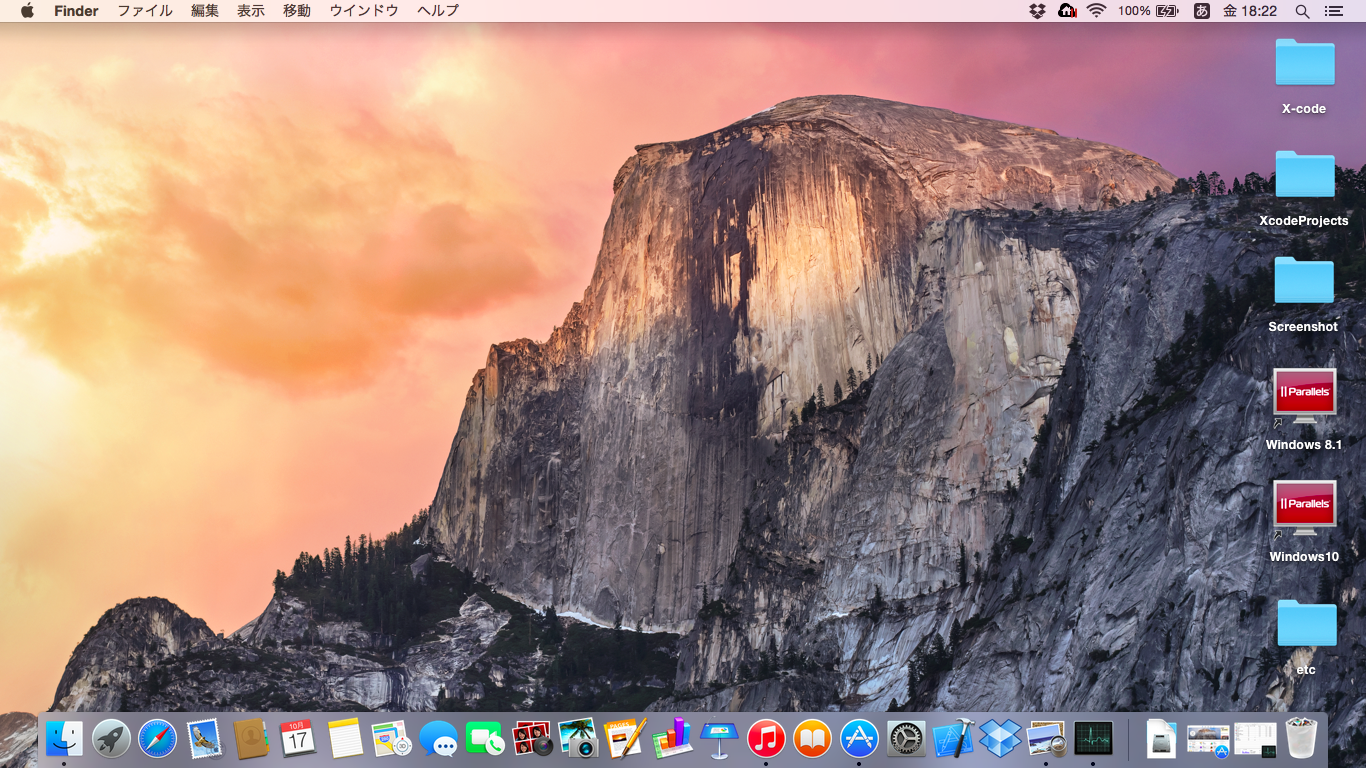
Task: Open minimized App Store window thumbnail in Dock
Action: (x=1208, y=740)
